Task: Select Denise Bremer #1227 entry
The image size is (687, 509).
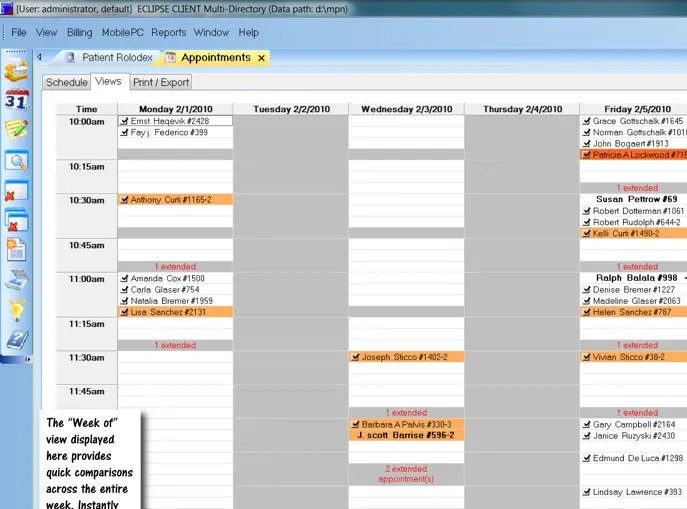Action: point(634,290)
